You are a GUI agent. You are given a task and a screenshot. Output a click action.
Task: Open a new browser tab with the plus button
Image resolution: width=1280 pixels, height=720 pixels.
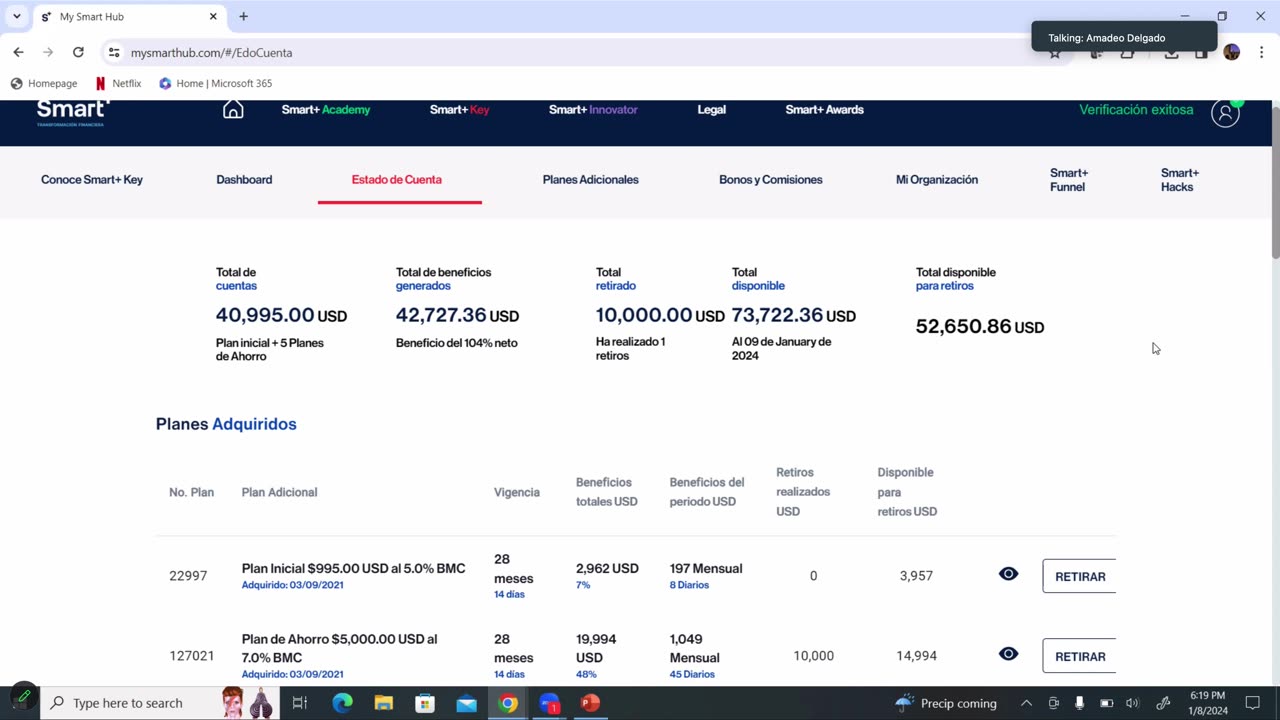click(x=243, y=16)
